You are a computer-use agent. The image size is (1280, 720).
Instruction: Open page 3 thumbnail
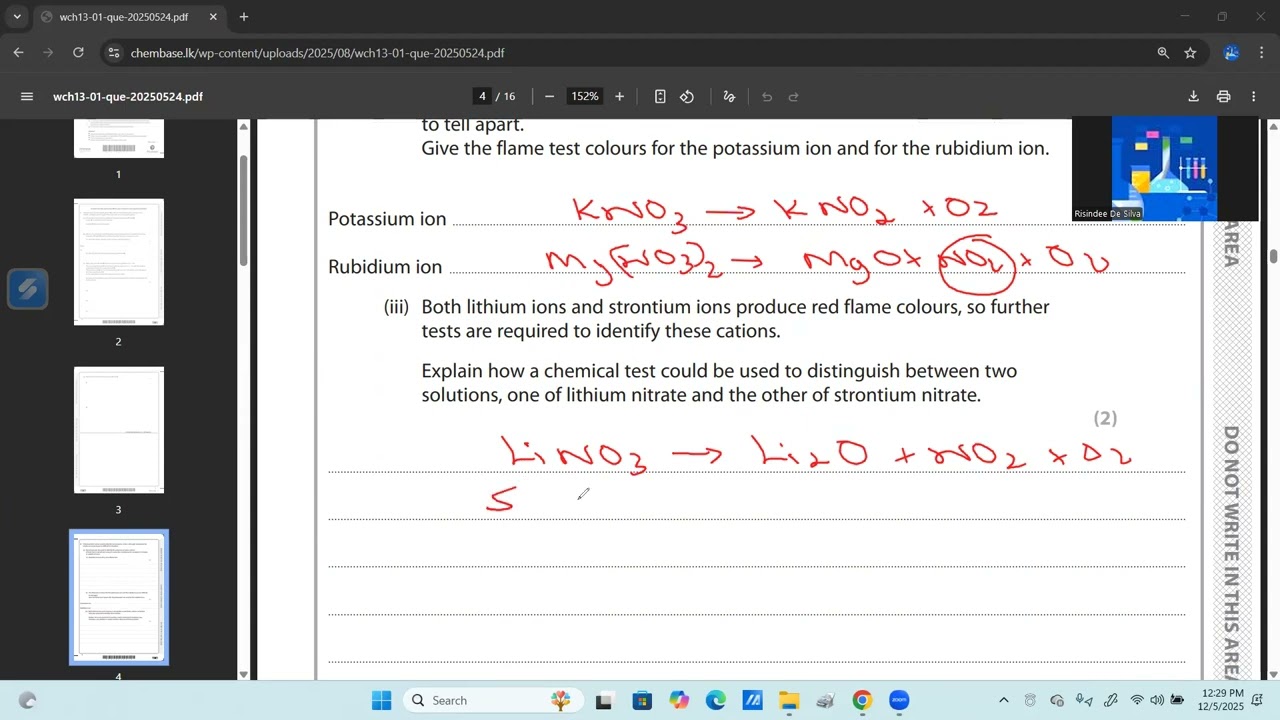[119, 430]
